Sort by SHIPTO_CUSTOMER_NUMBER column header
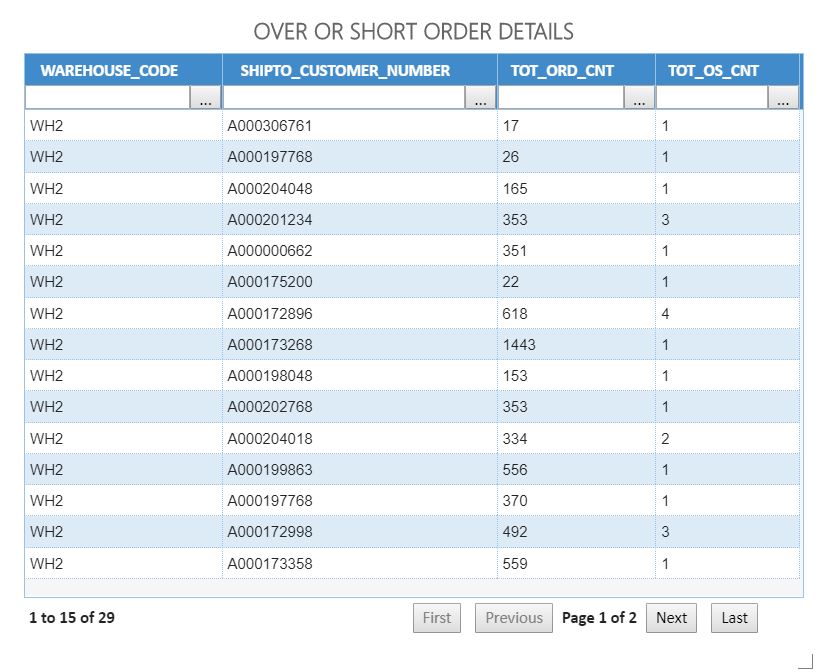The height and width of the screenshot is (672, 826). pos(345,70)
